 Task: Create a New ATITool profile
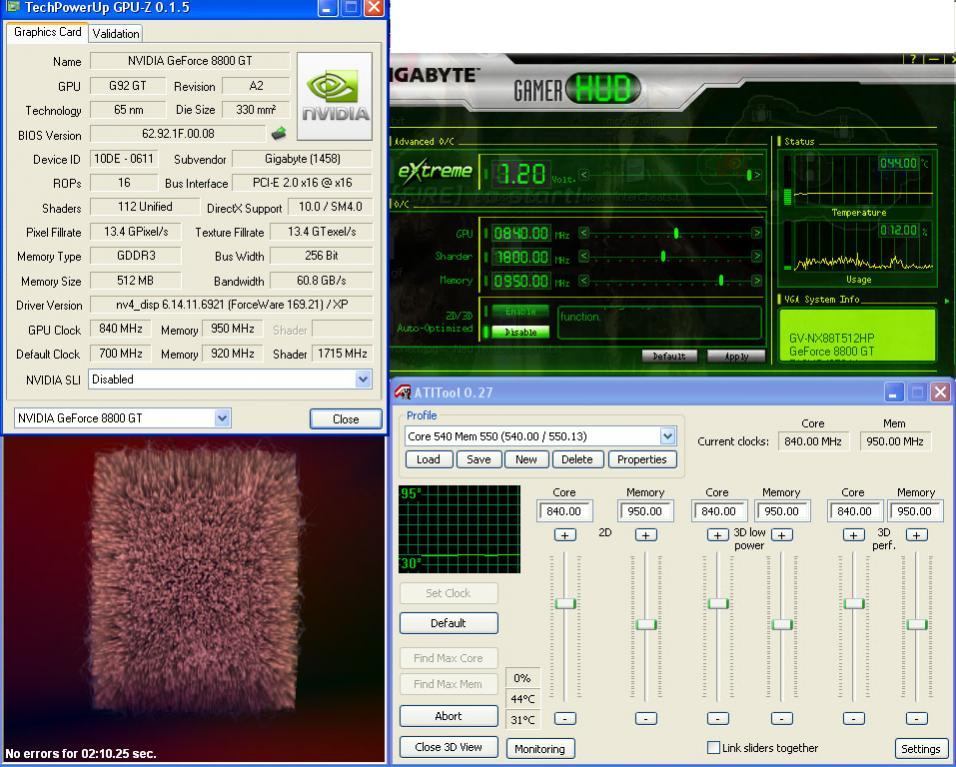coord(526,459)
